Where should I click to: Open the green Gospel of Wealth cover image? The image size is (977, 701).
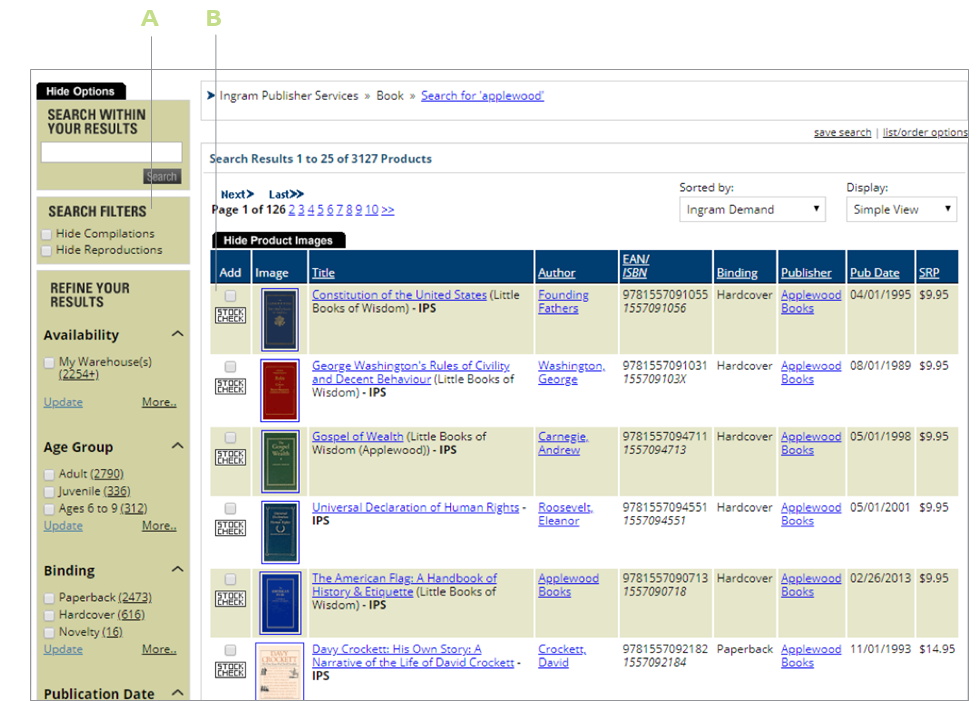click(x=280, y=461)
